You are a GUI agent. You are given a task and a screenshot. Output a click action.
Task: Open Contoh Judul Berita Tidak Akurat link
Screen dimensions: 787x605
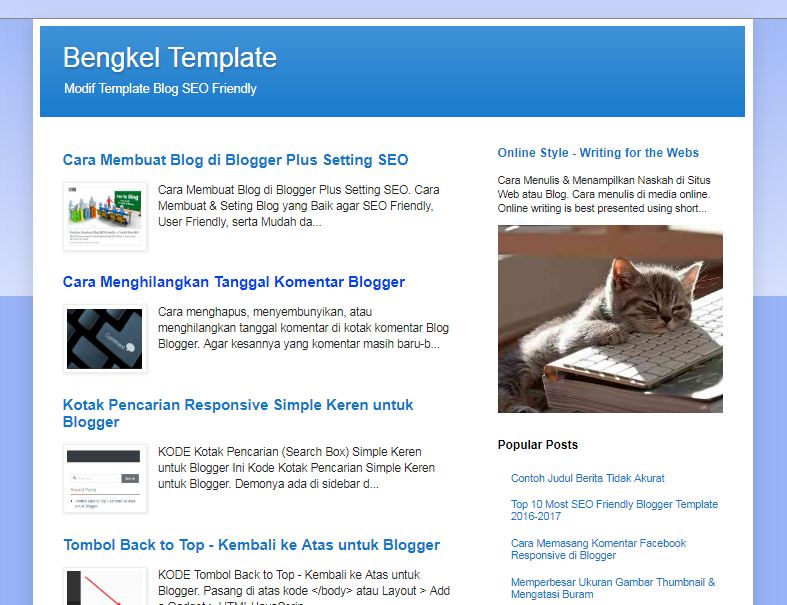coord(587,478)
